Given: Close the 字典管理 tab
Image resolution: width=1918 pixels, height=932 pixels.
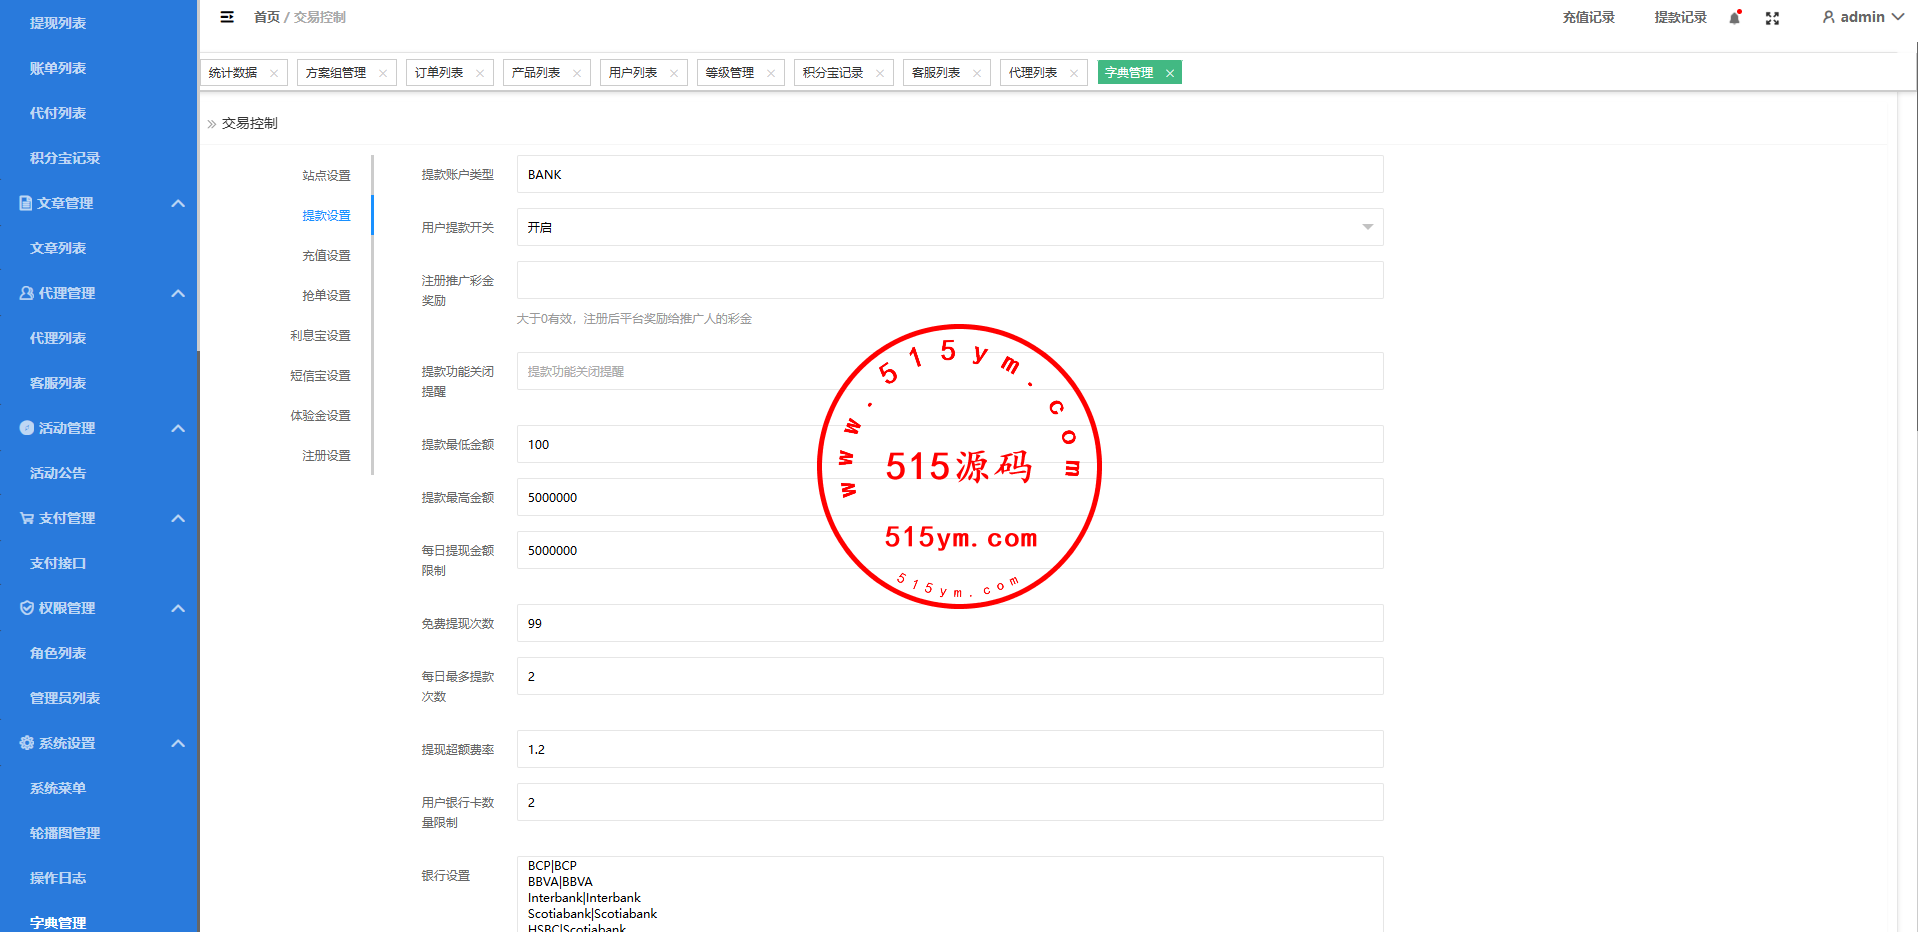Looking at the screenshot, I should pos(1169,73).
